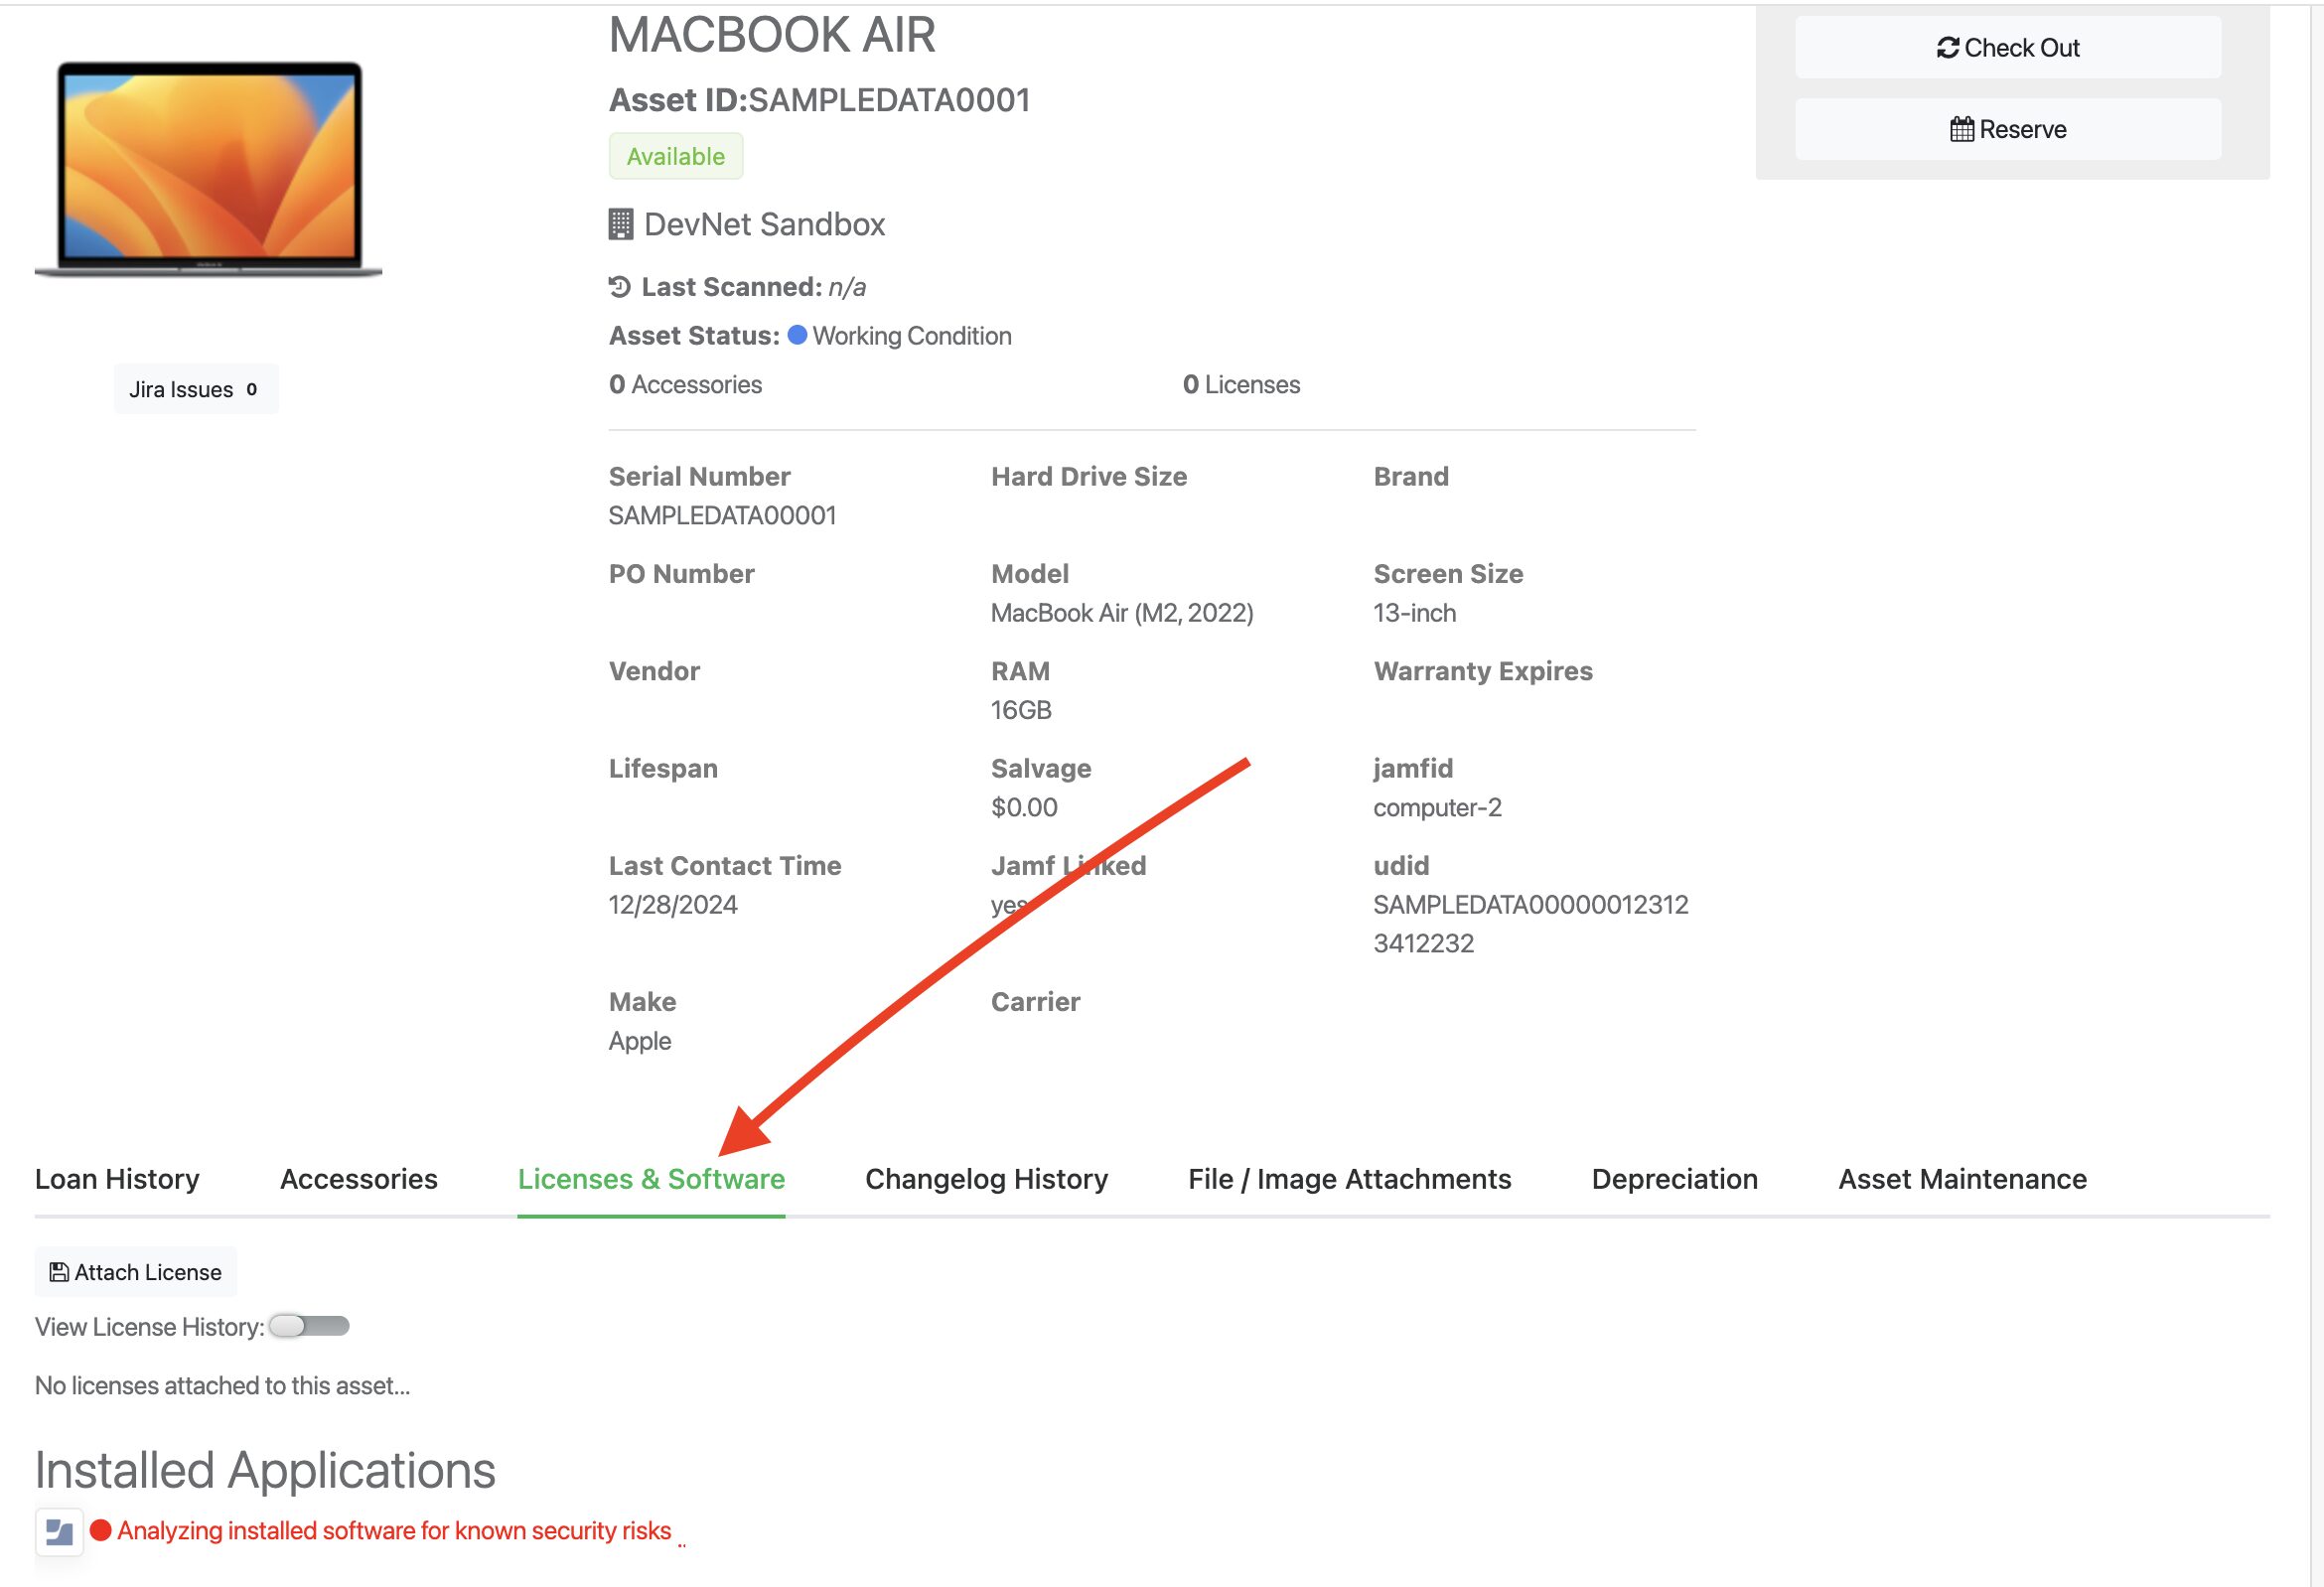Screen dimensions: 2324x1587
Task: Click the last contact date 12/28/2024
Action: pos(673,904)
